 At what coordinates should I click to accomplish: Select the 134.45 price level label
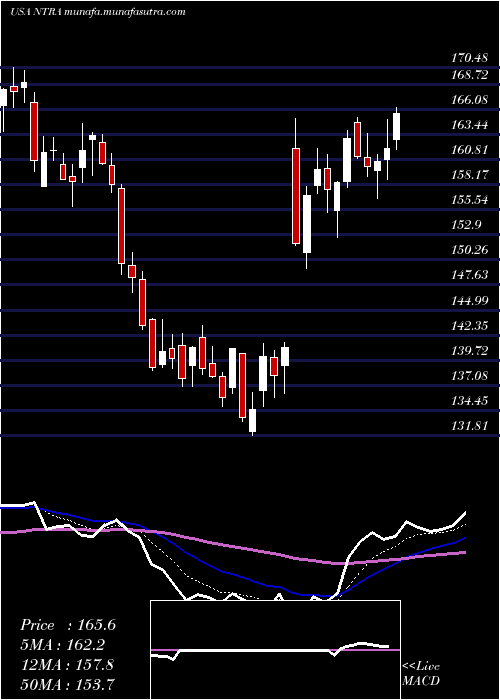click(x=469, y=401)
